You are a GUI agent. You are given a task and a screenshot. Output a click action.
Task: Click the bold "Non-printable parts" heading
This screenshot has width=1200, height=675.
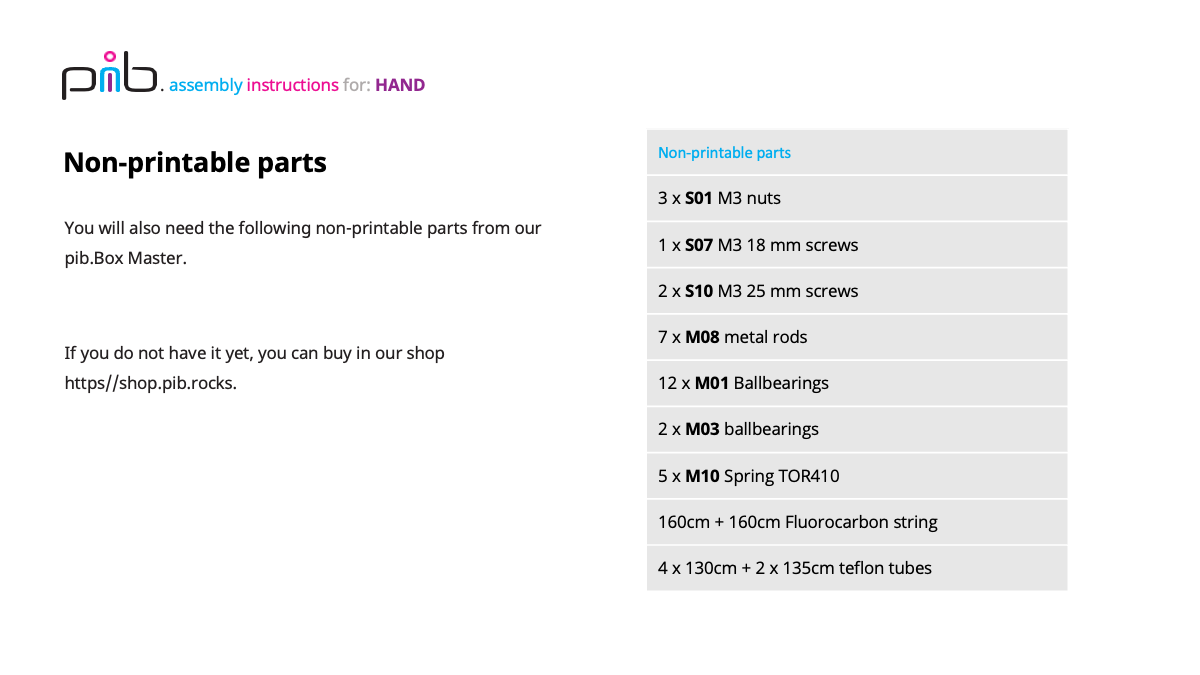click(195, 162)
